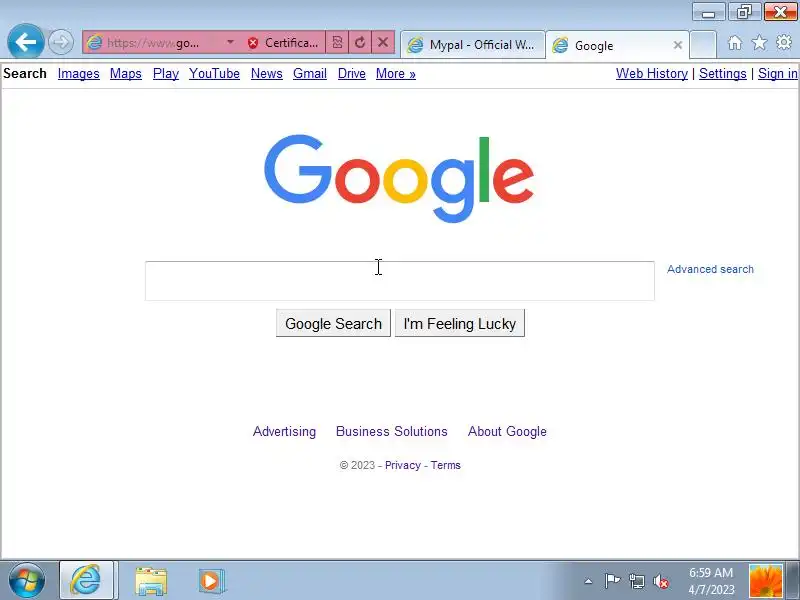The height and width of the screenshot is (600, 800).
Task: Open the Maps link
Action: click(x=126, y=74)
